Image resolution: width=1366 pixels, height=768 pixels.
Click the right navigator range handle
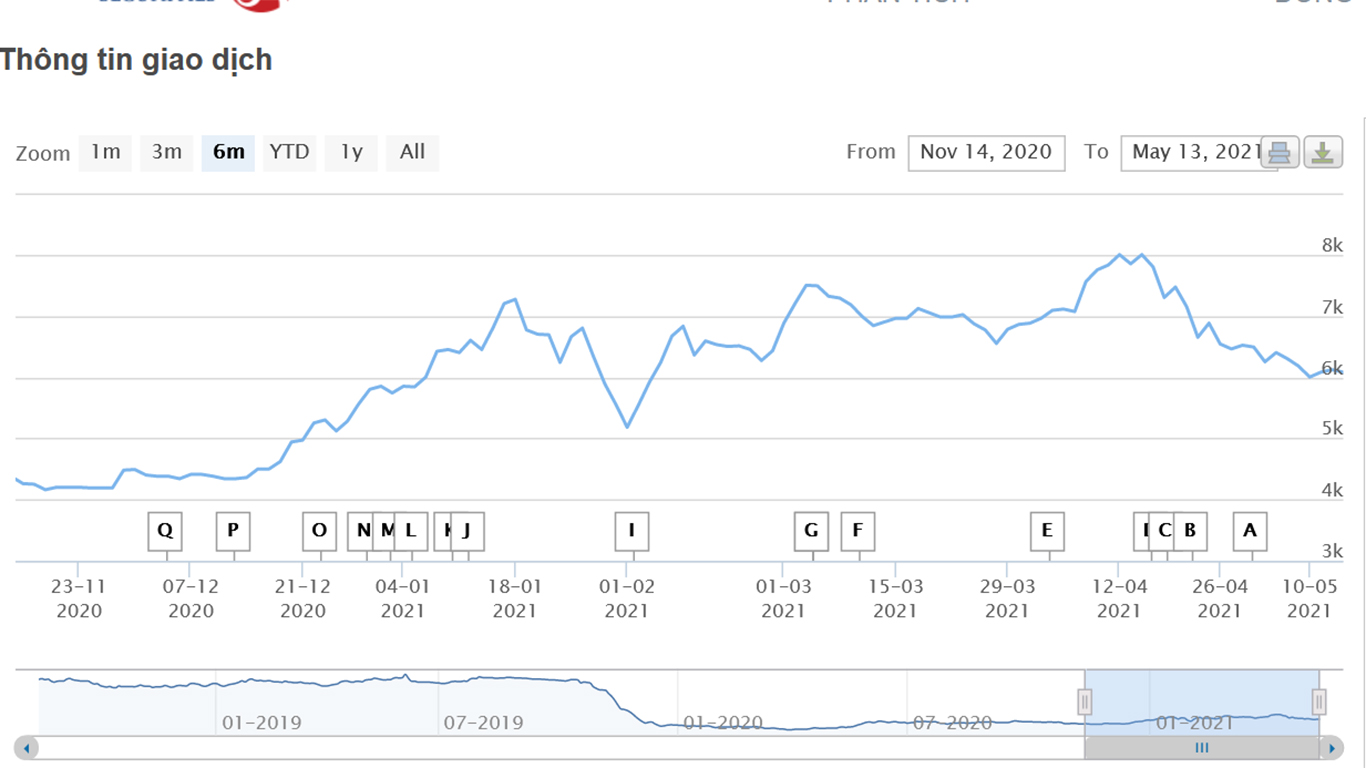tap(1319, 702)
